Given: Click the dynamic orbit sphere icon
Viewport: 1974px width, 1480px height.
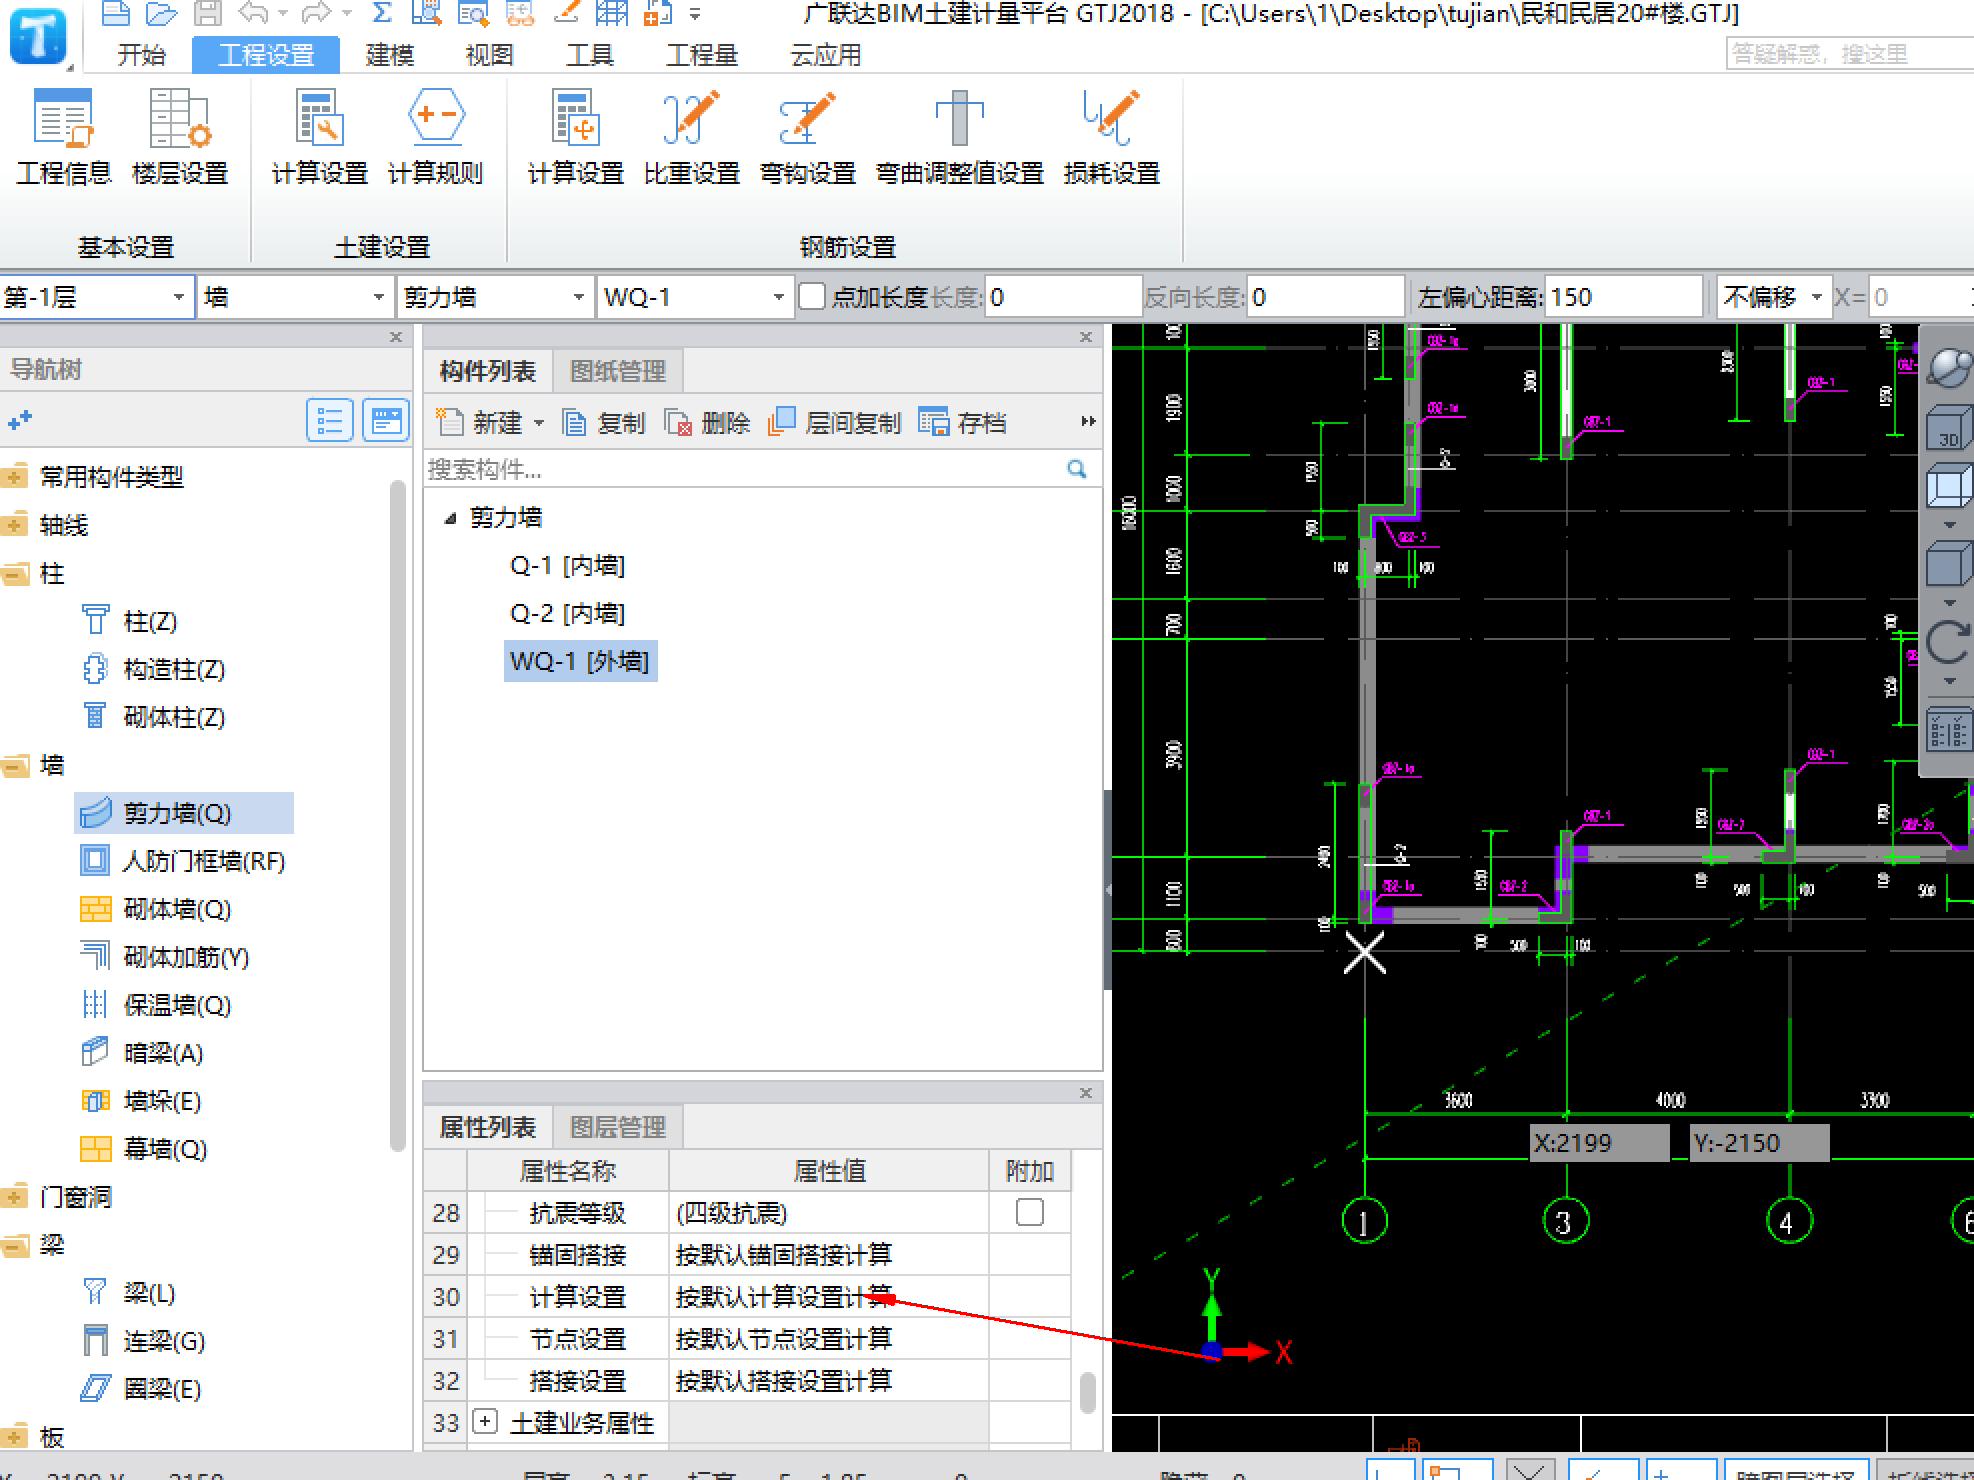Looking at the screenshot, I should coord(1948,367).
